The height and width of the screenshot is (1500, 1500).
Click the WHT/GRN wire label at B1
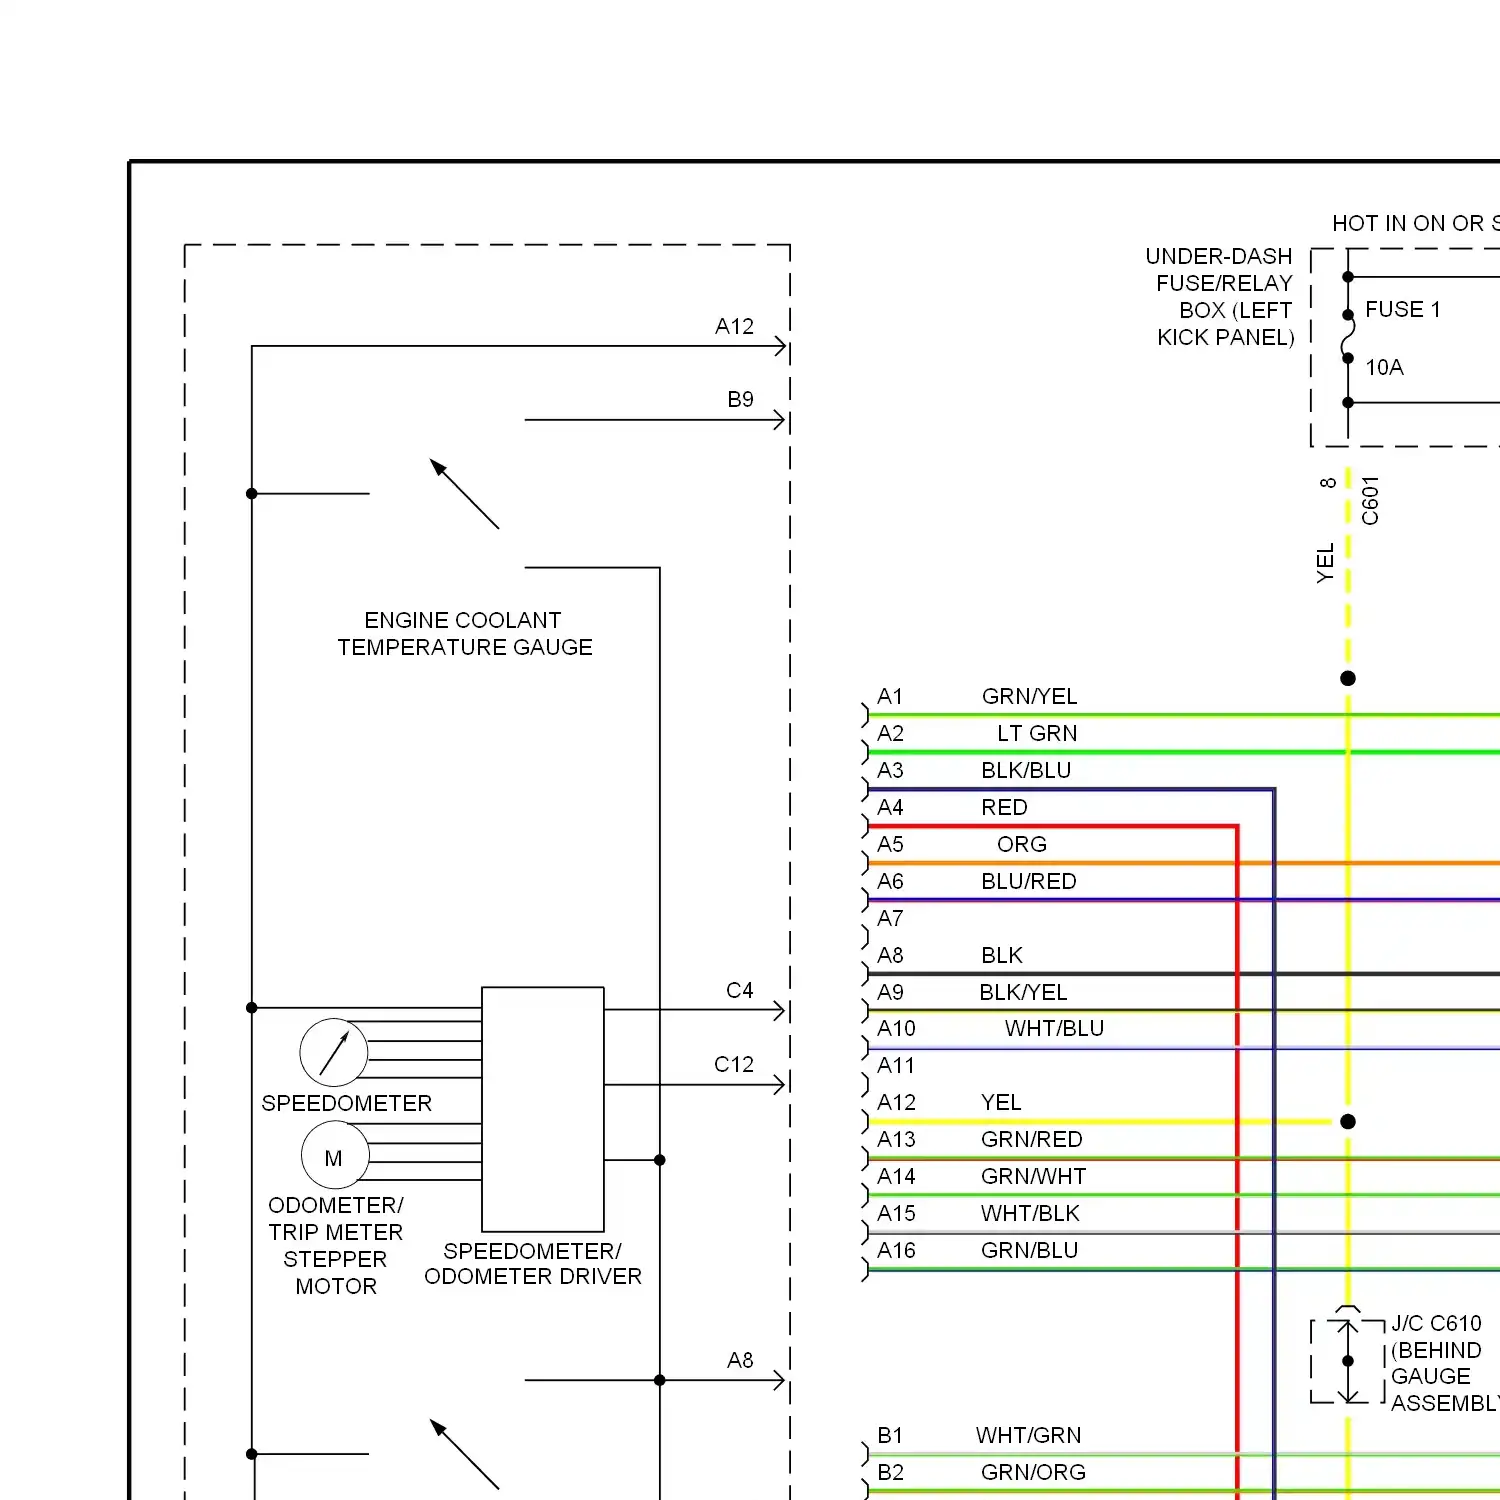[x=1028, y=1435]
